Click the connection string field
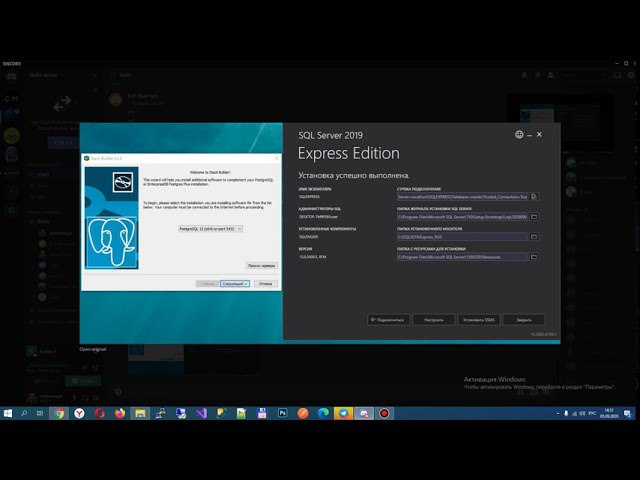This screenshot has width=640, height=480. pos(462,197)
